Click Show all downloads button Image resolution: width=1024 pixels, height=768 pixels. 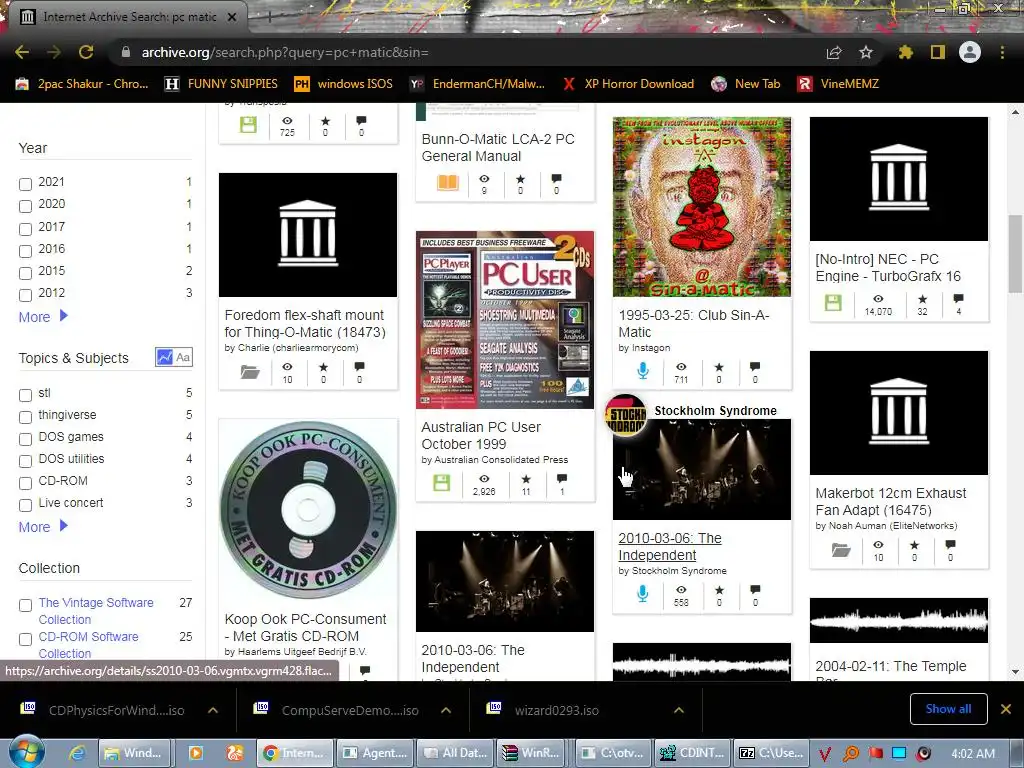[x=948, y=709]
